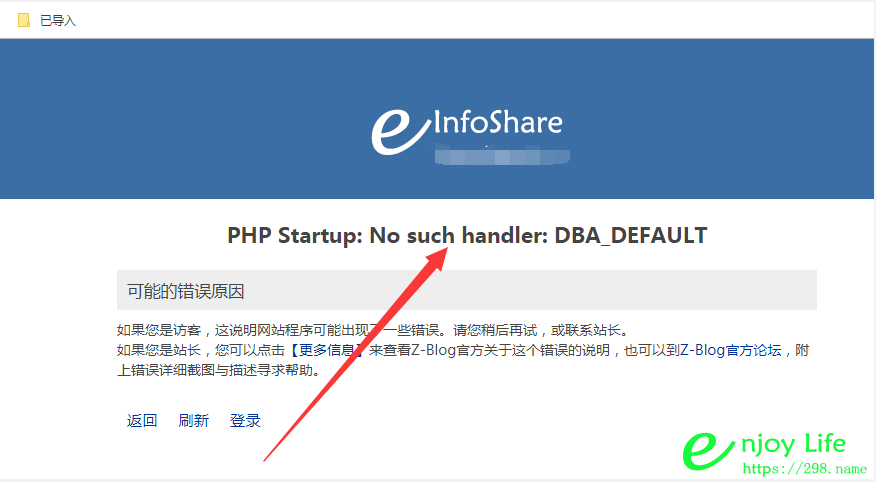Open the 更多信息 link
The height and width of the screenshot is (482, 876).
(326, 350)
